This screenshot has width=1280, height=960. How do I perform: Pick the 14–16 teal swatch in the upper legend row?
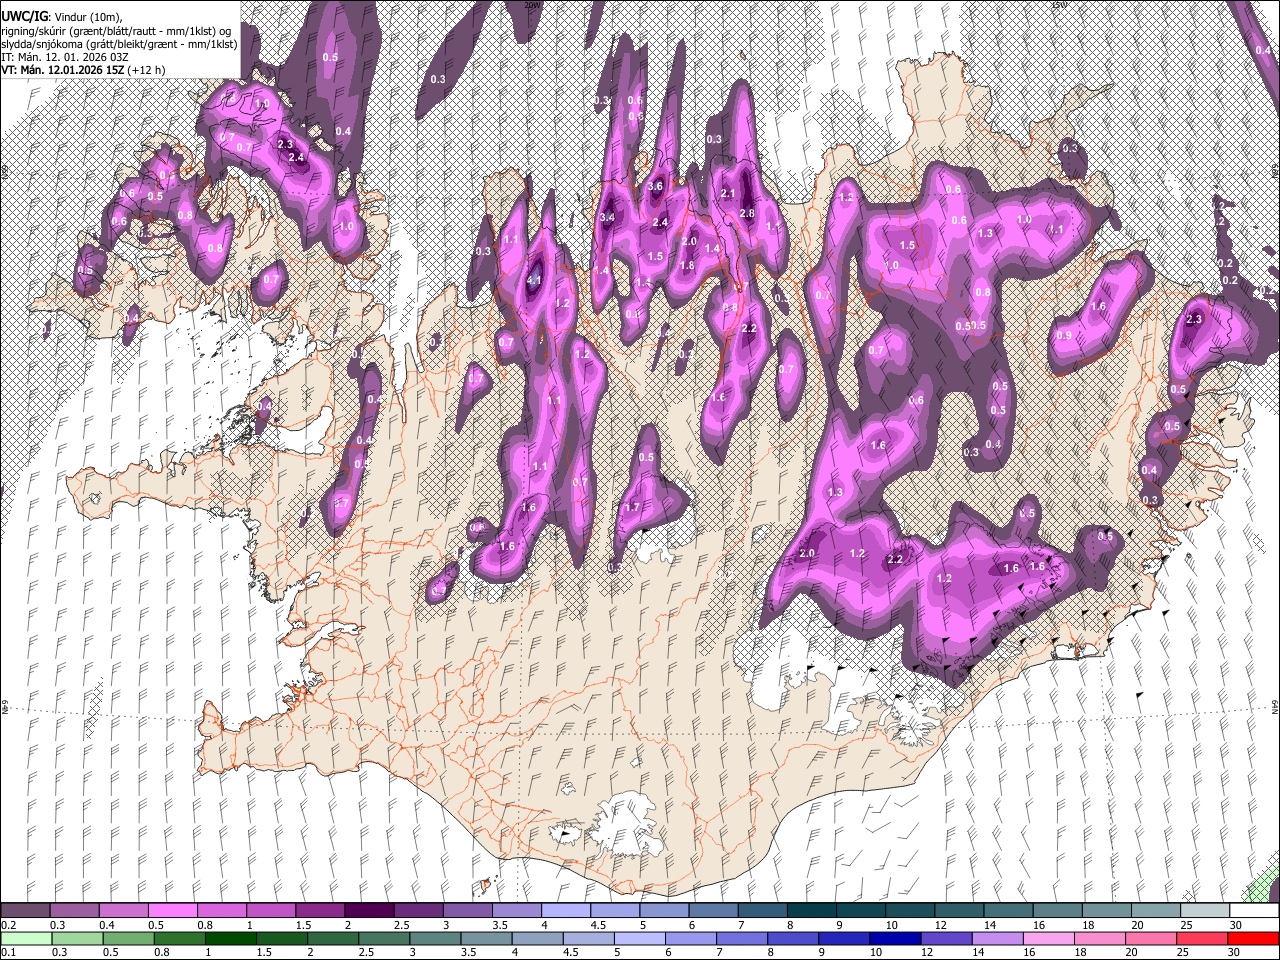1008,911
